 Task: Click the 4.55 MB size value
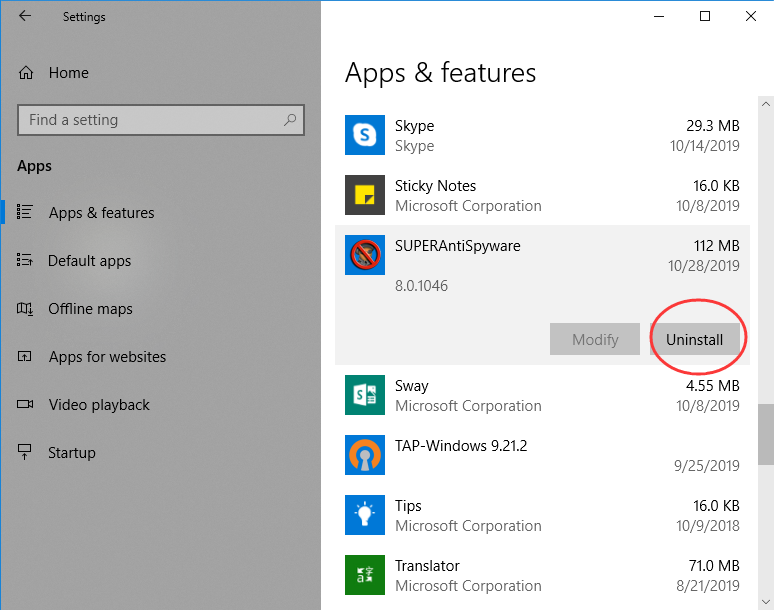(712, 385)
